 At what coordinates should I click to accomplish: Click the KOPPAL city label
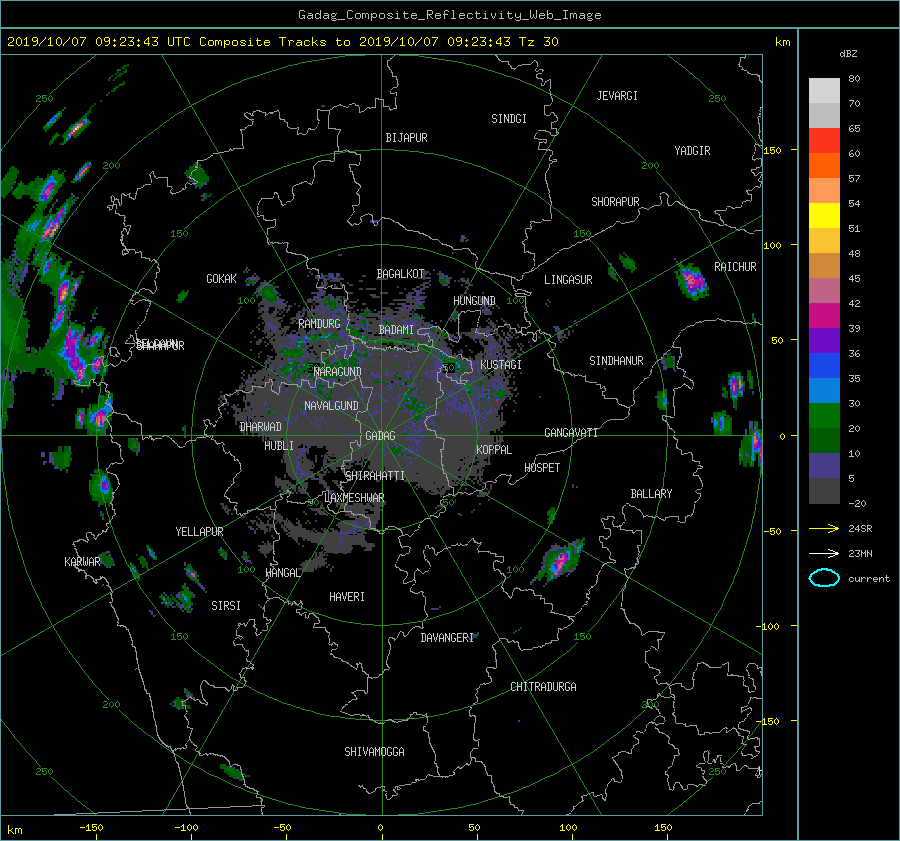click(x=494, y=450)
